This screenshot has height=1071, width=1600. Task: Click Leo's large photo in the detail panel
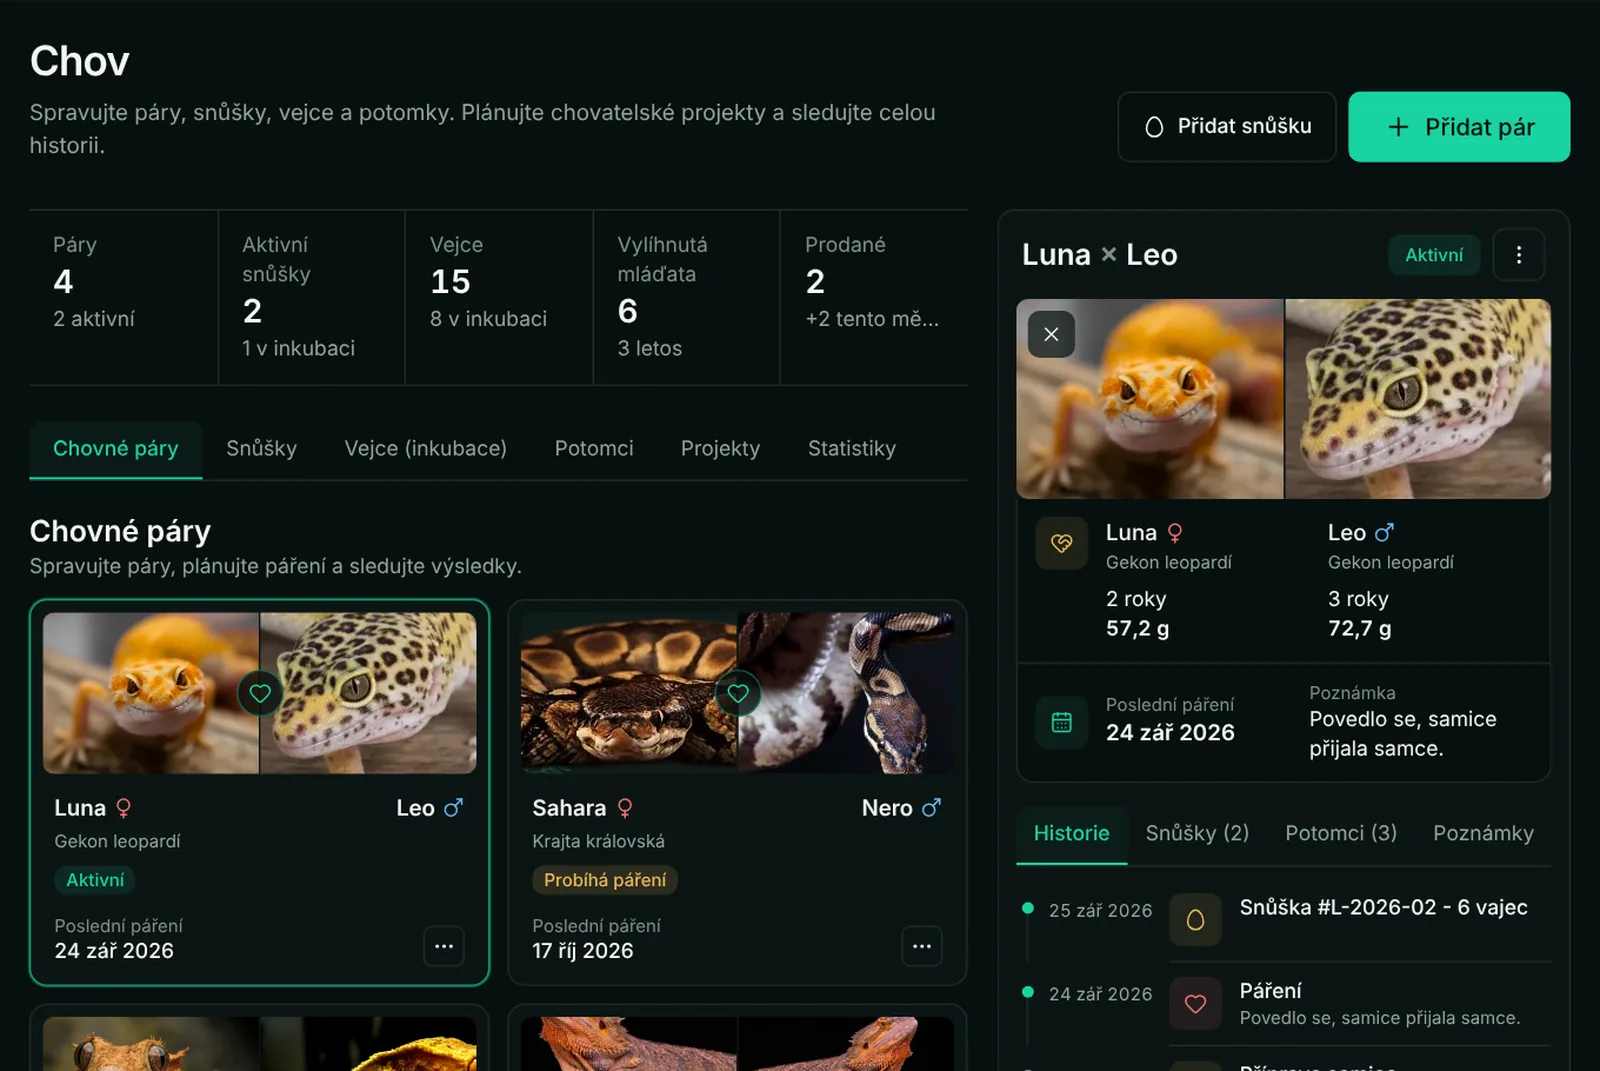pyautogui.click(x=1418, y=399)
